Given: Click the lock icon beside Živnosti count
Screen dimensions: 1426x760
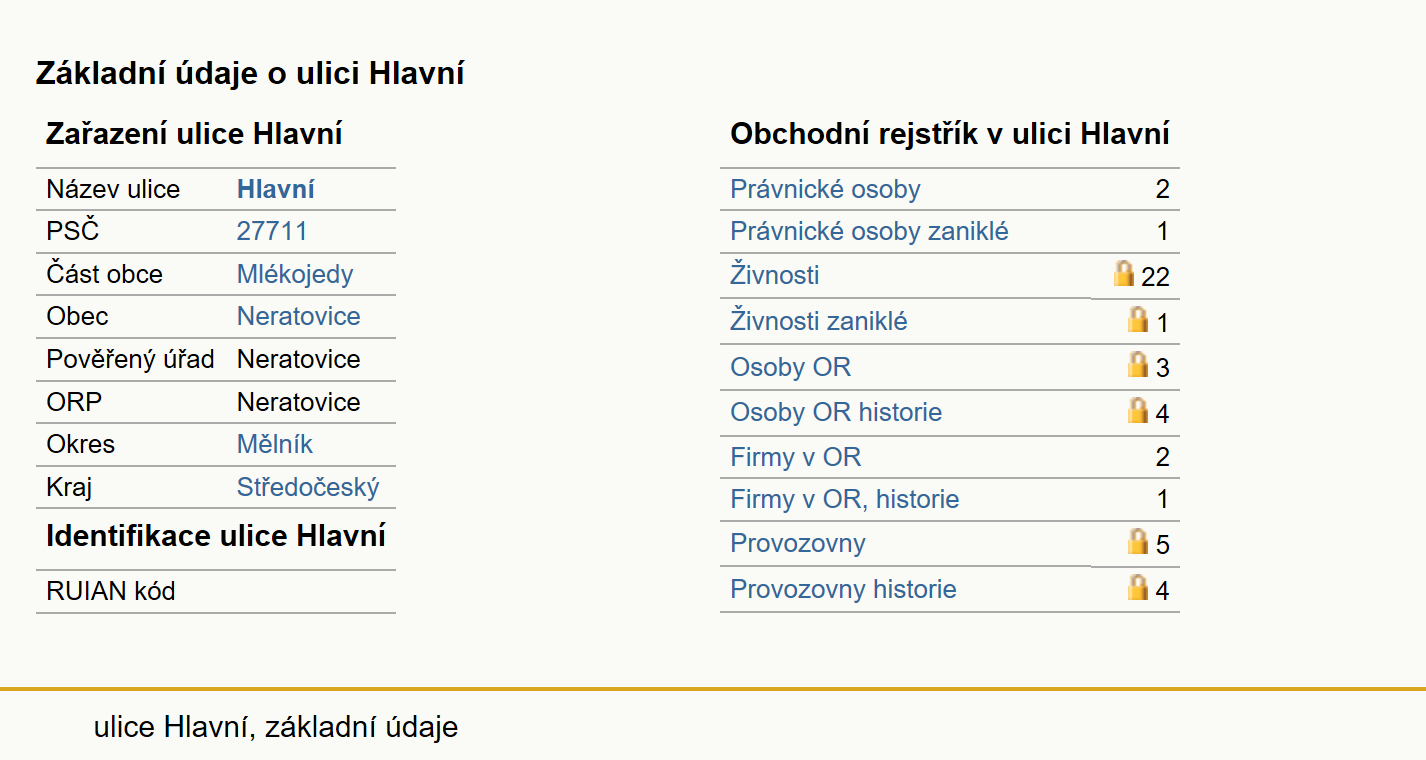Looking at the screenshot, I should point(1124,273).
